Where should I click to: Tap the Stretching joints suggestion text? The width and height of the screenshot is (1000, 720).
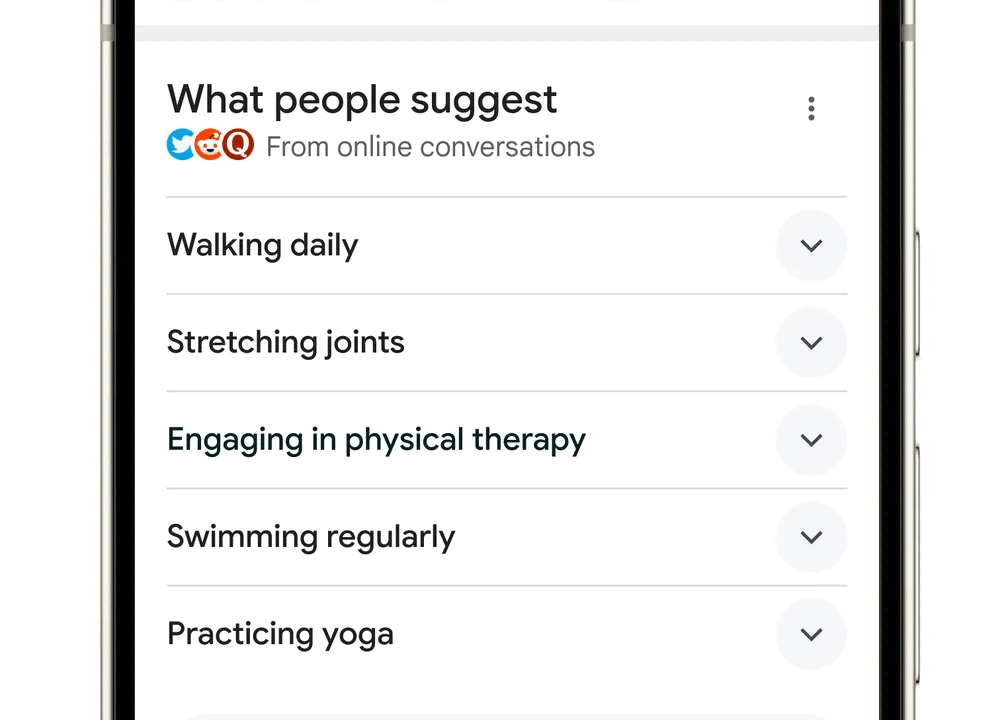point(285,342)
